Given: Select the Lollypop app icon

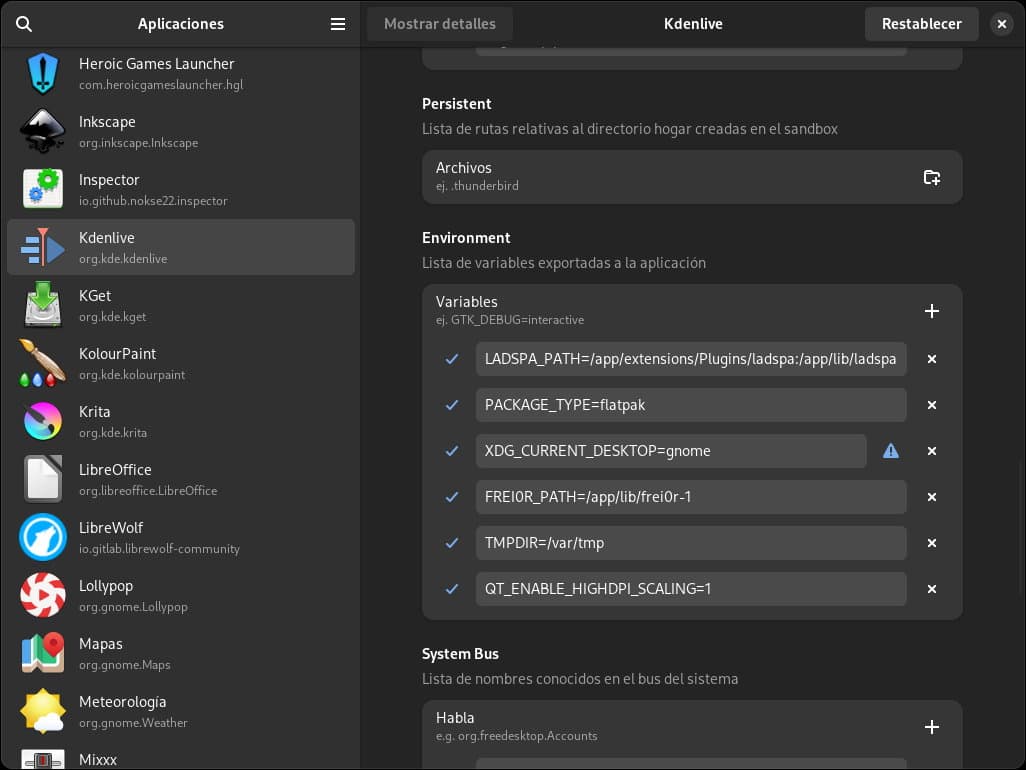Looking at the screenshot, I should click(x=43, y=595).
